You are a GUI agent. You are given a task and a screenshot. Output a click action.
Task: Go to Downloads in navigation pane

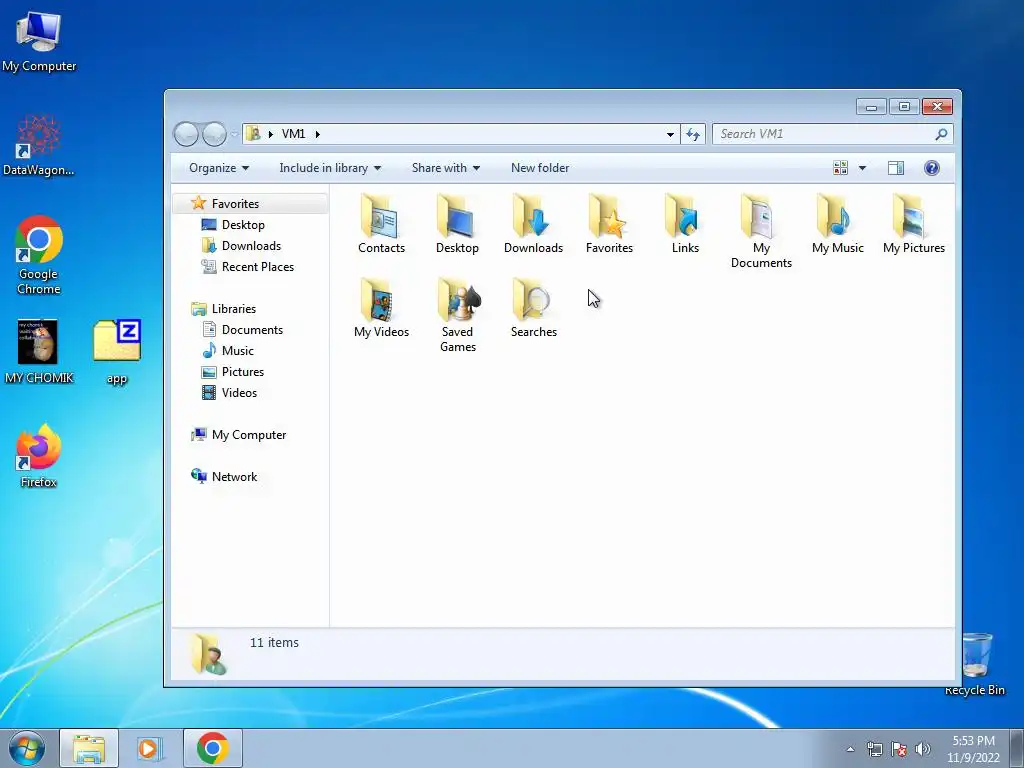251,246
